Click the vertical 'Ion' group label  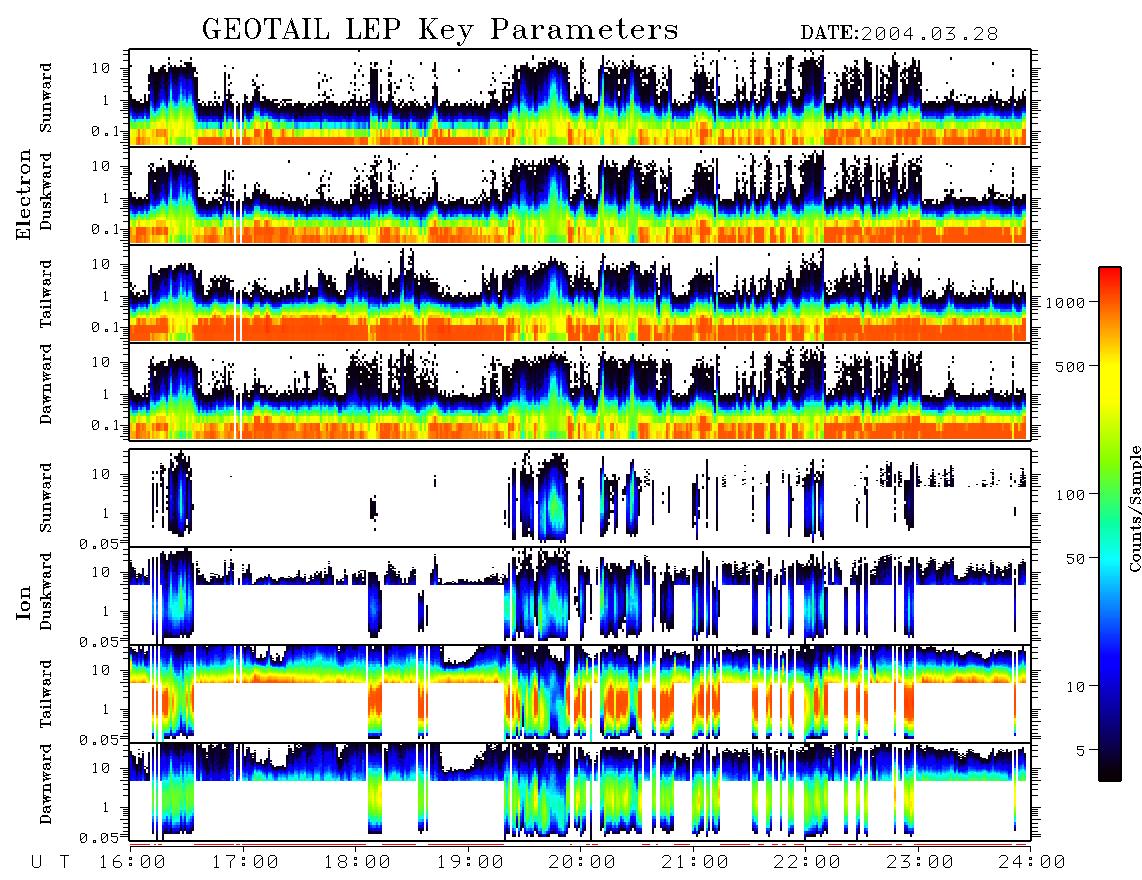(24, 602)
